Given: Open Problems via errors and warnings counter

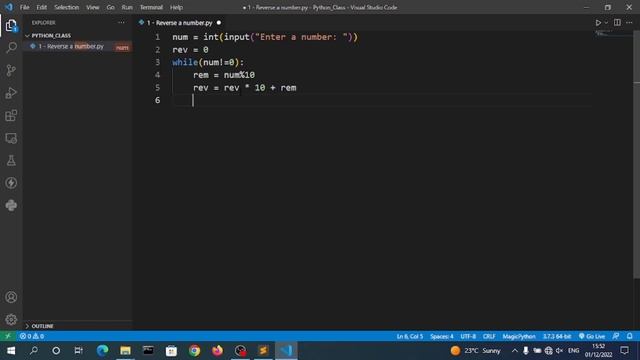Looking at the screenshot, I should point(32,336).
